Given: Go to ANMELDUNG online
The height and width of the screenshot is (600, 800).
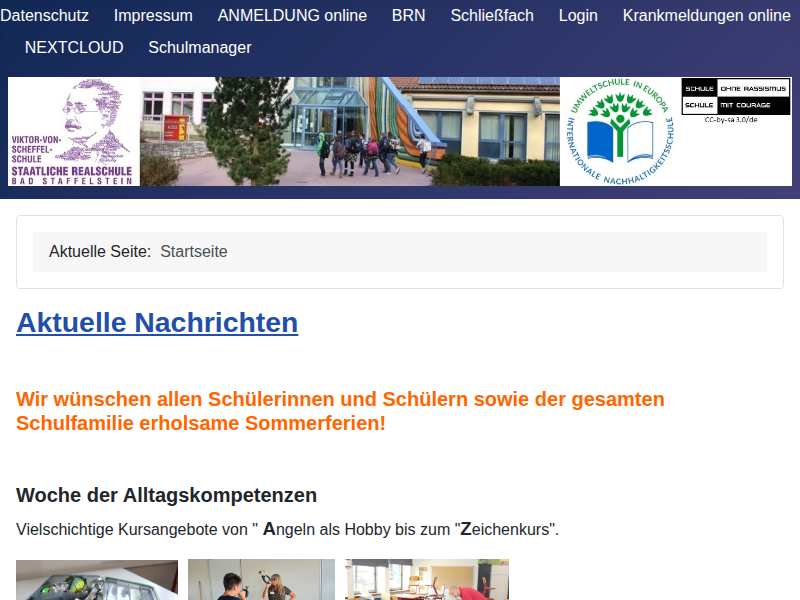Looking at the screenshot, I should pos(292,15).
